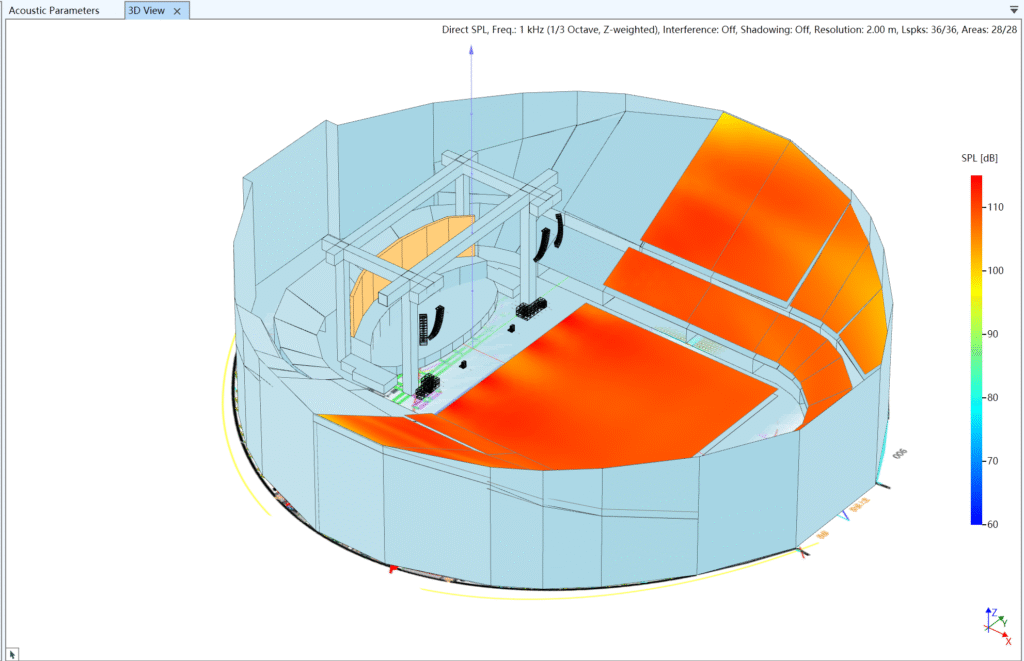1024x661 pixels.
Task: Click the pointer mode icon in bottom-left corner
Action: click(x=12, y=653)
